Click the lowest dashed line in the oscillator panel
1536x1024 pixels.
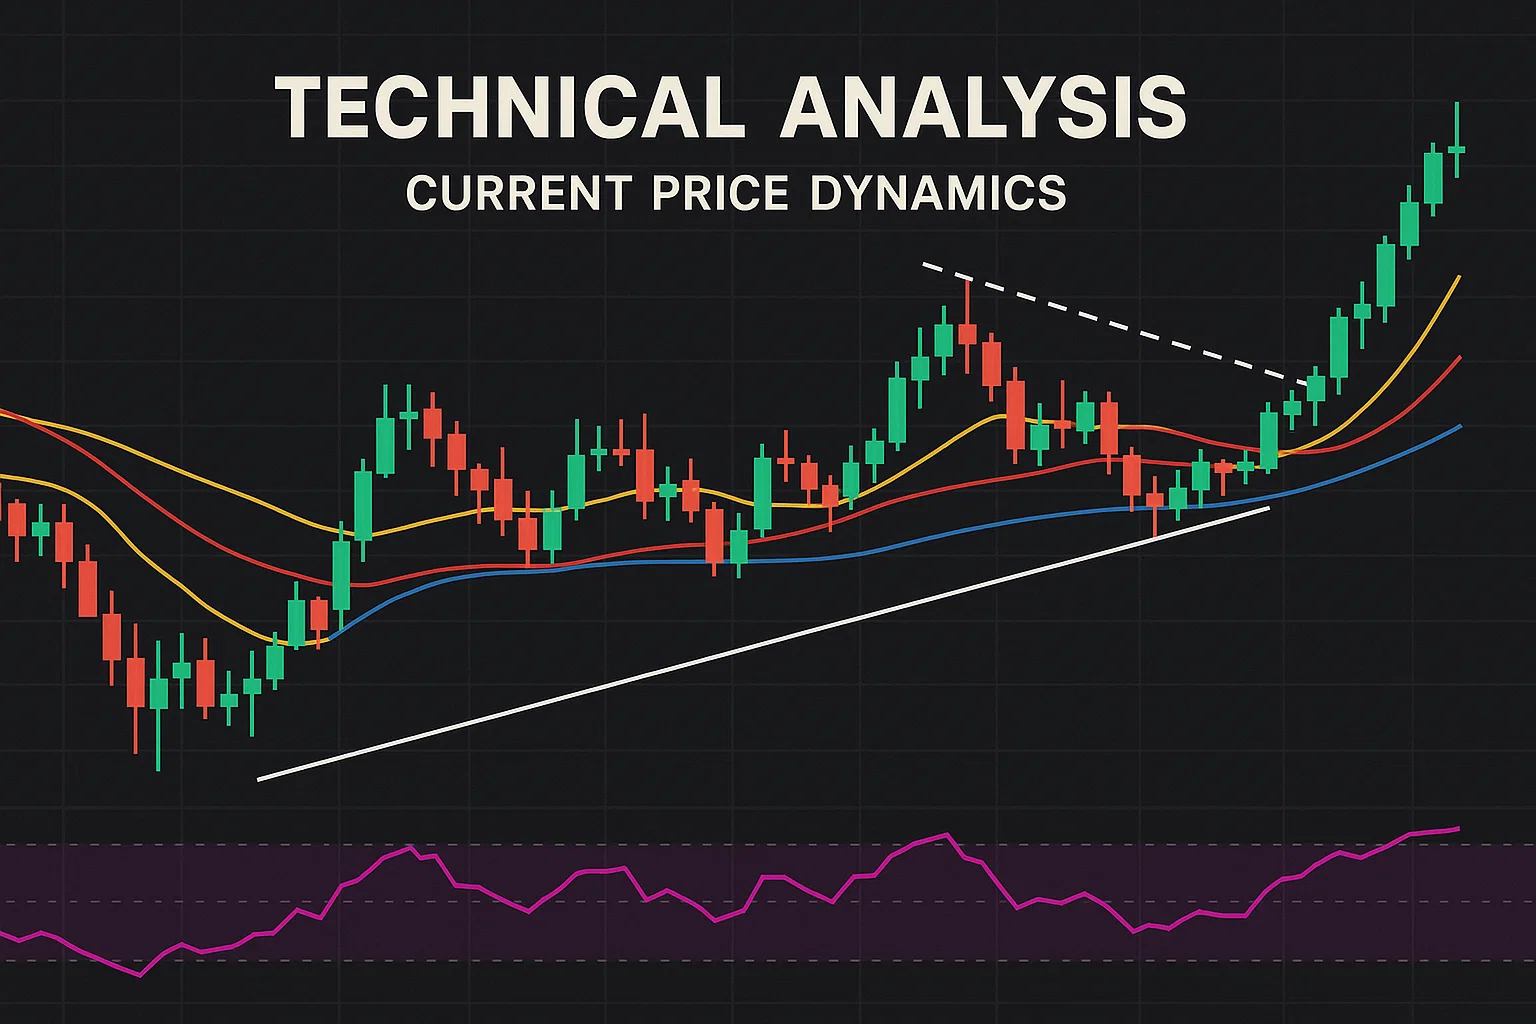(700, 961)
